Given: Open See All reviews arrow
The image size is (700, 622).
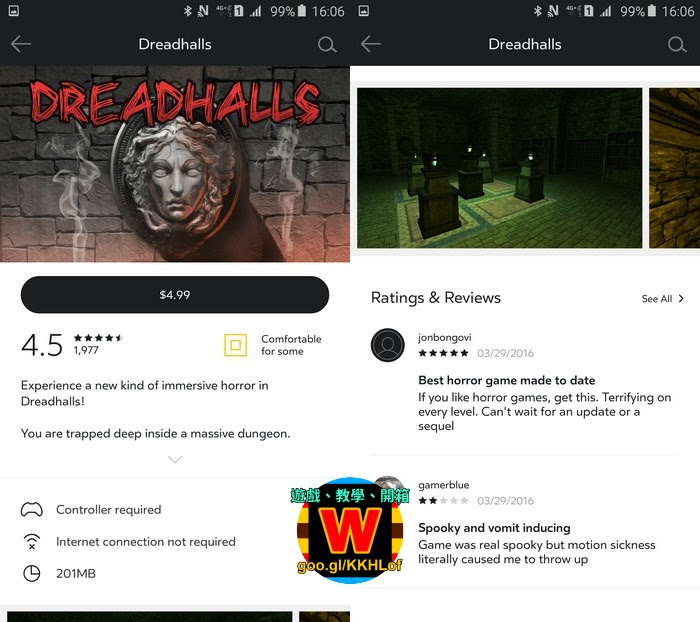Looking at the screenshot, I should click(x=681, y=298).
